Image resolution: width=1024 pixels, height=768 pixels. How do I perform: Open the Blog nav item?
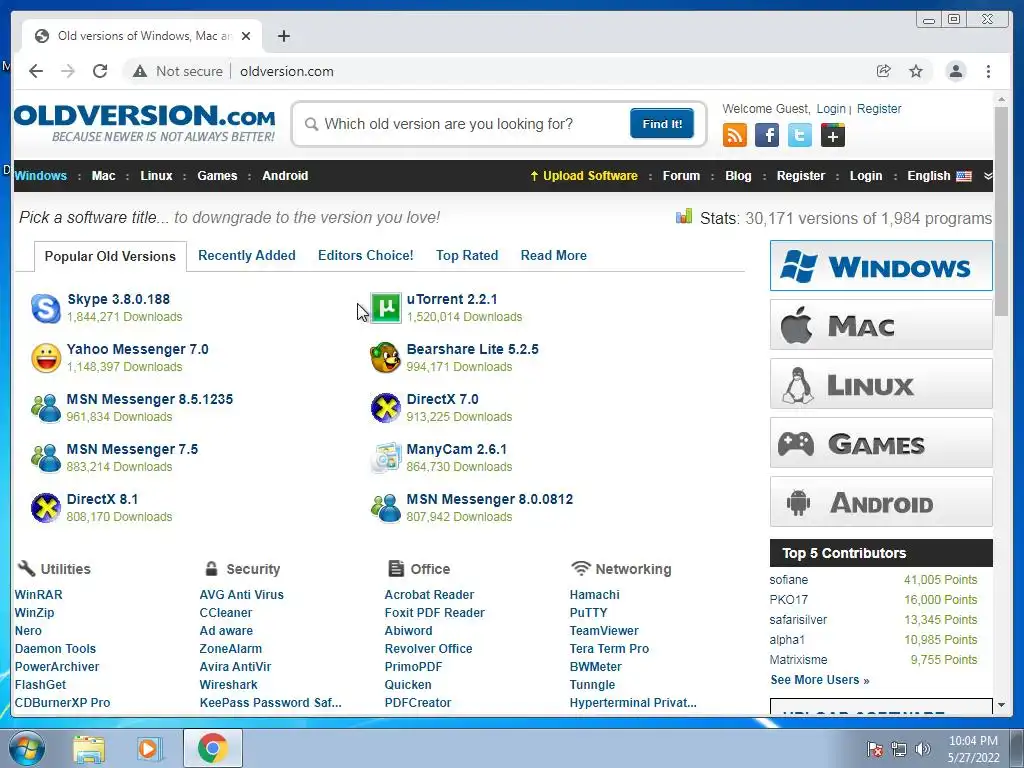click(x=738, y=176)
